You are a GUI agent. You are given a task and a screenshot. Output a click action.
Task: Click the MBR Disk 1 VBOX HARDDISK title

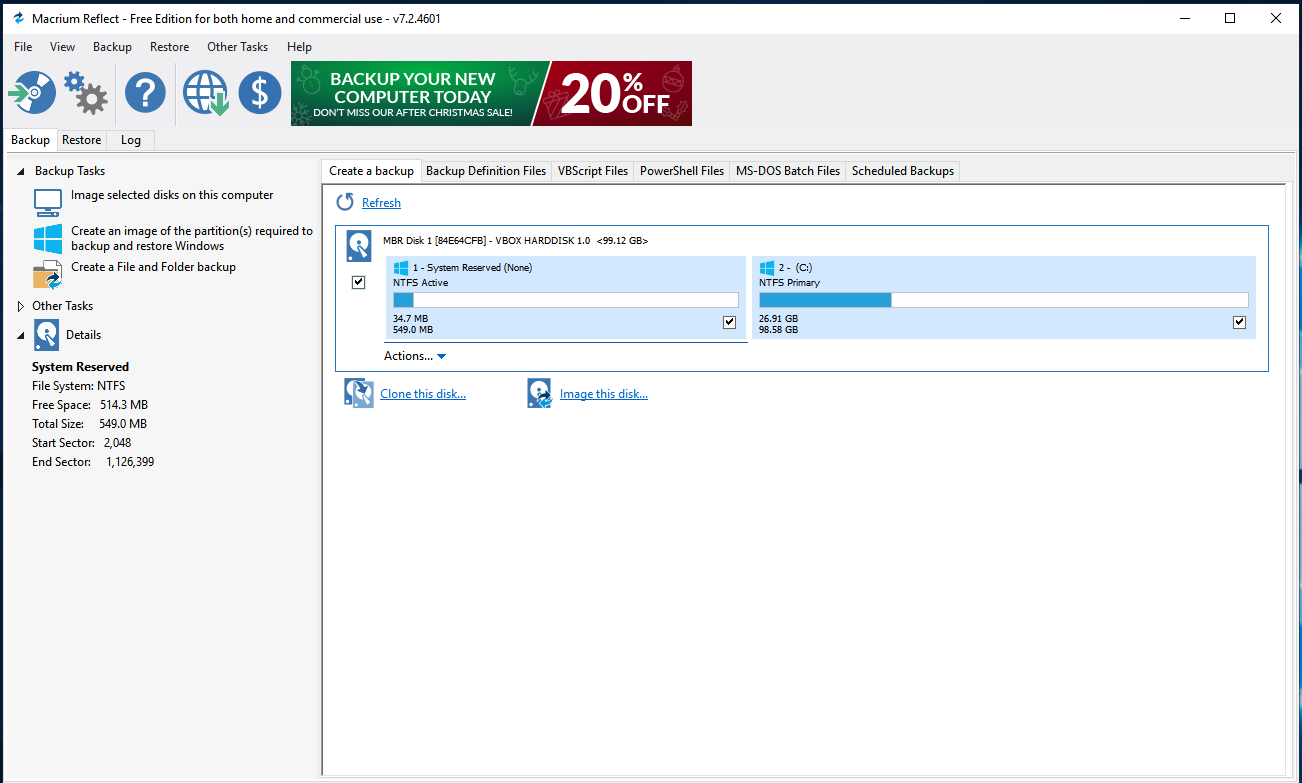click(x=515, y=240)
